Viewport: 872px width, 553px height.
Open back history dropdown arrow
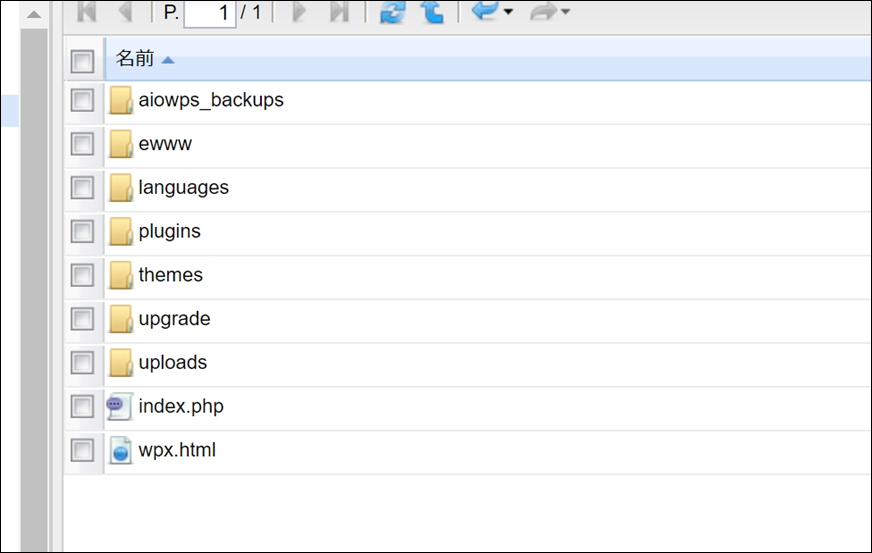click(508, 11)
